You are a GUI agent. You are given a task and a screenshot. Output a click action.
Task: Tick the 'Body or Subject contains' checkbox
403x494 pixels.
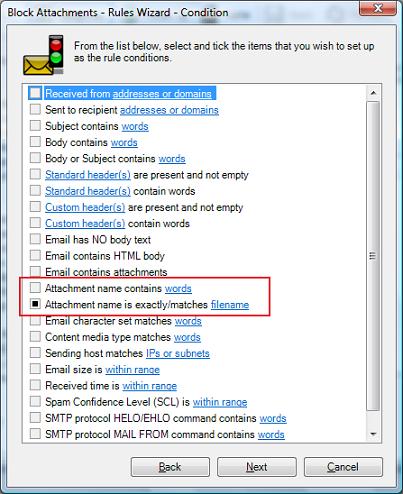point(35,158)
